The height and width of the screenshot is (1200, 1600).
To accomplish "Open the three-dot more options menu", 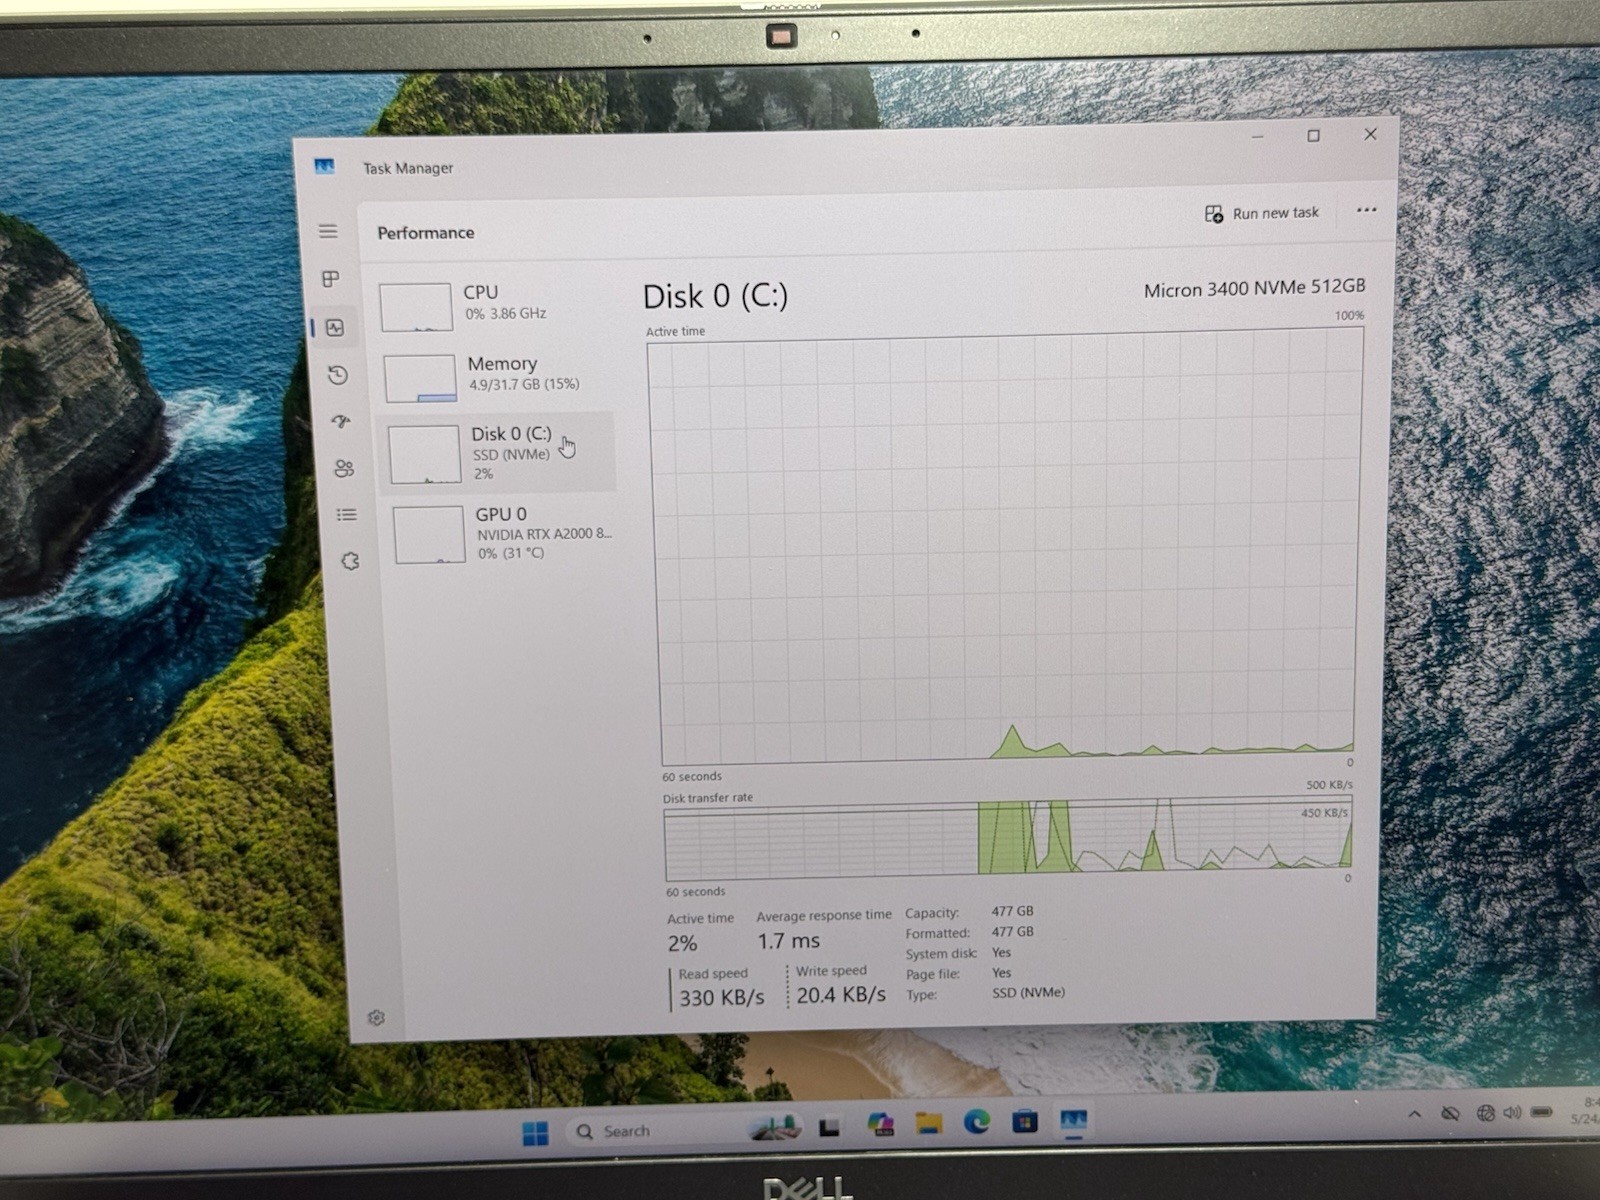I will pyautogui.click(x=1366, y=210).
